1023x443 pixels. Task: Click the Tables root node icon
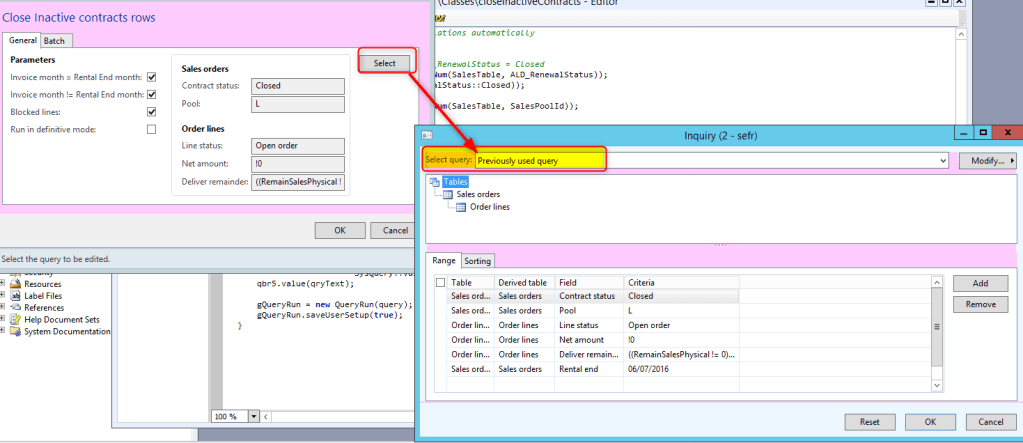(x=434, y=182)
